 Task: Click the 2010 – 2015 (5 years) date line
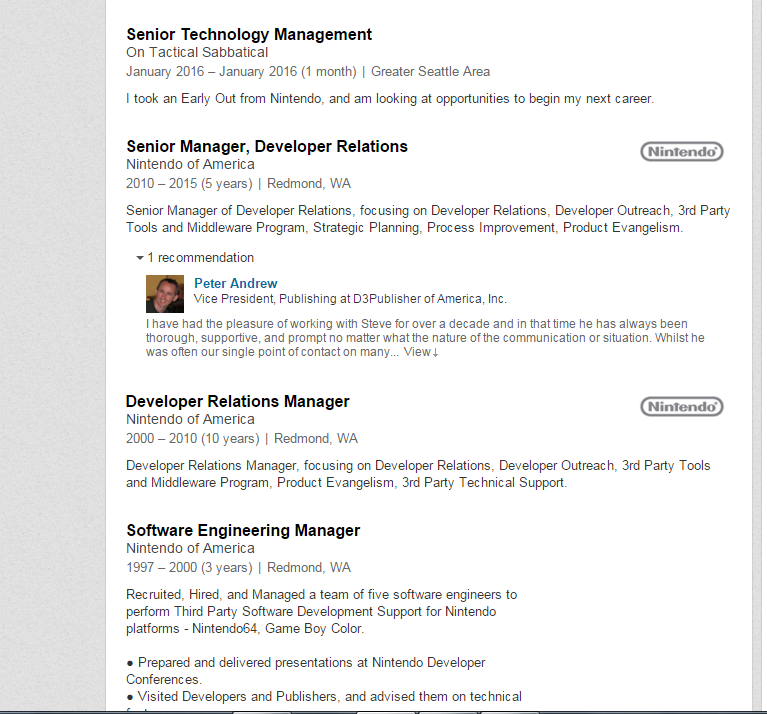click(239, 183)
